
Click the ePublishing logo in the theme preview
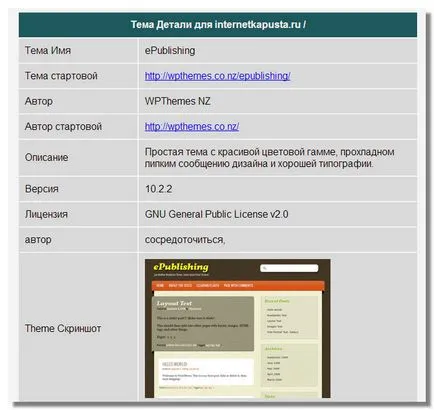(x=181, y=267)
